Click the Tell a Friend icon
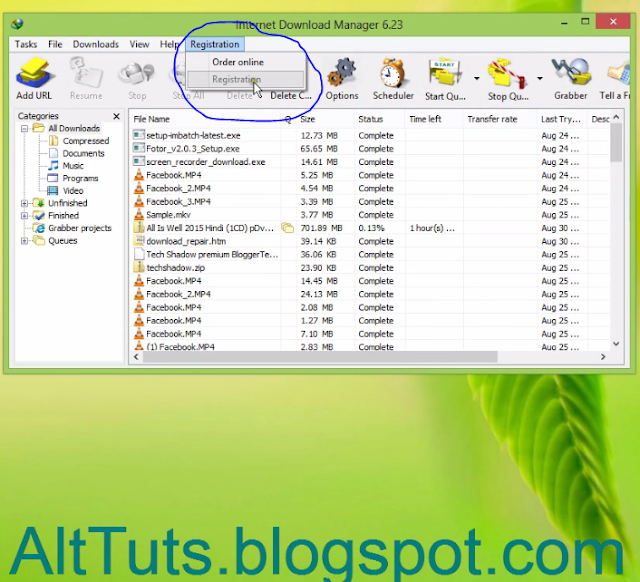This screenshot has width=640, height=582. point(618,73)
